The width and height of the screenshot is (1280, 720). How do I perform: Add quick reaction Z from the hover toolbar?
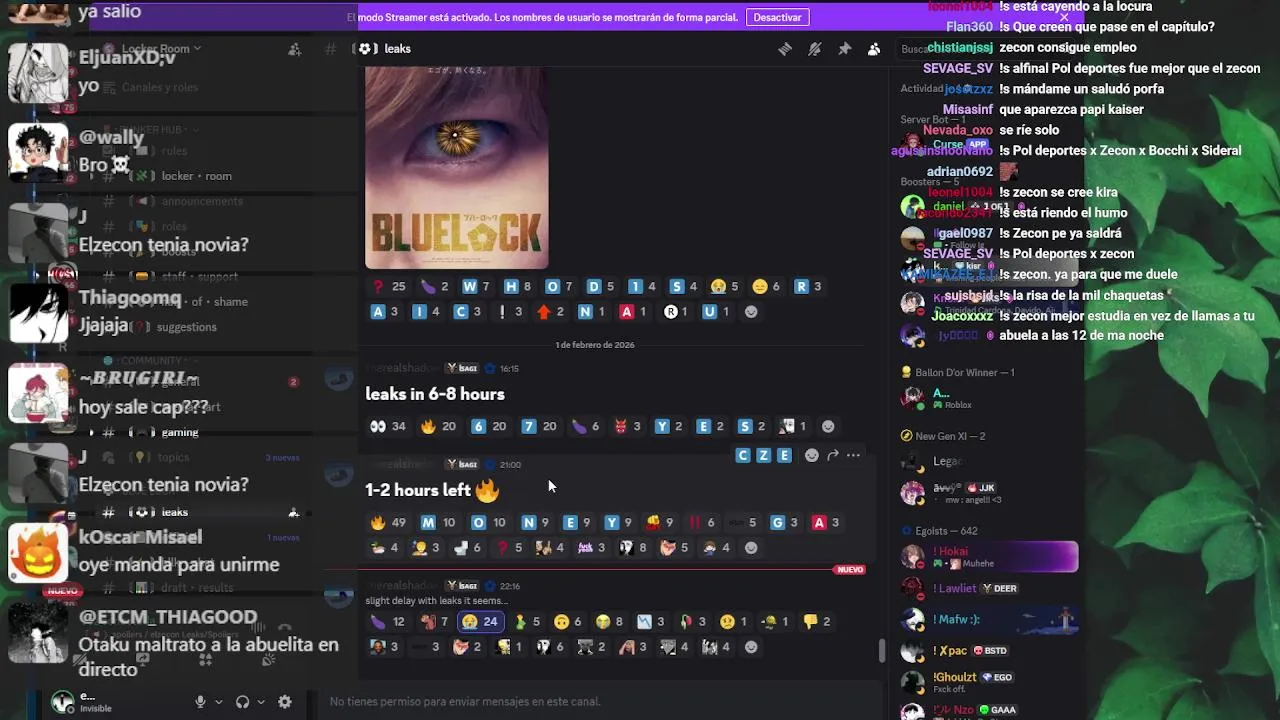pos(763,455)
